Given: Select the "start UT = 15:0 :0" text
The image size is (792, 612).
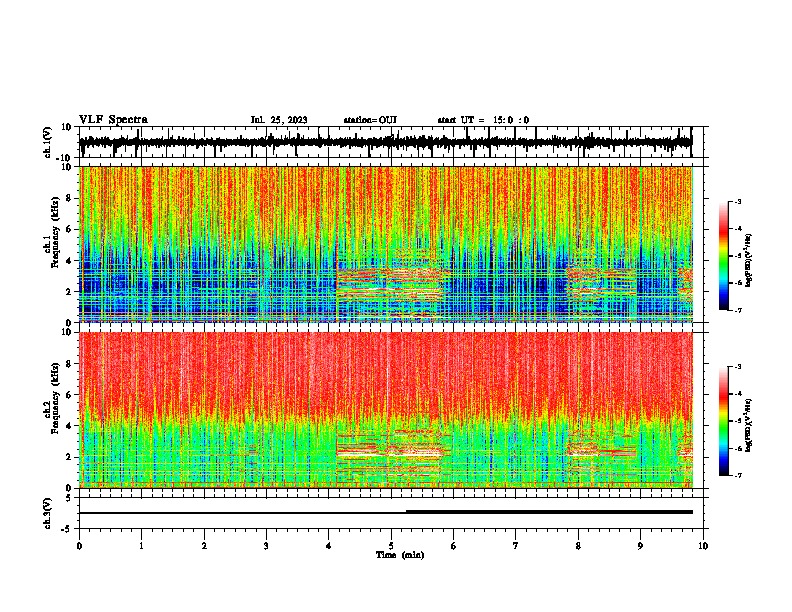Looking at the screenshot, I should 483,120.
